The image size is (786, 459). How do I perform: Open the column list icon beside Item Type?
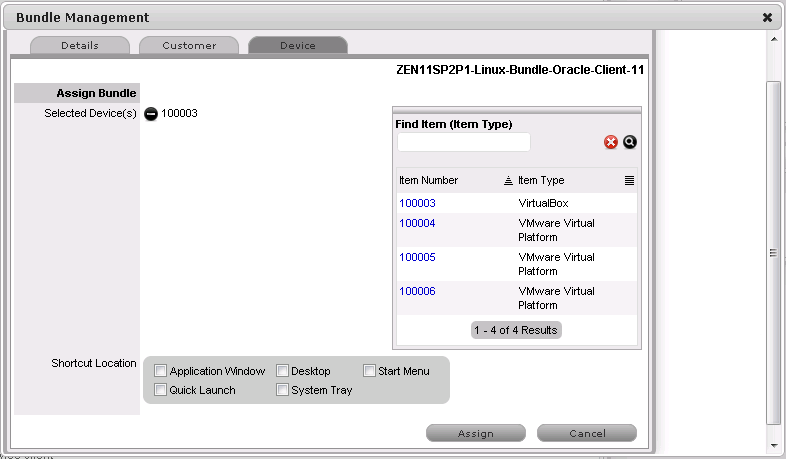pos(630,181)
